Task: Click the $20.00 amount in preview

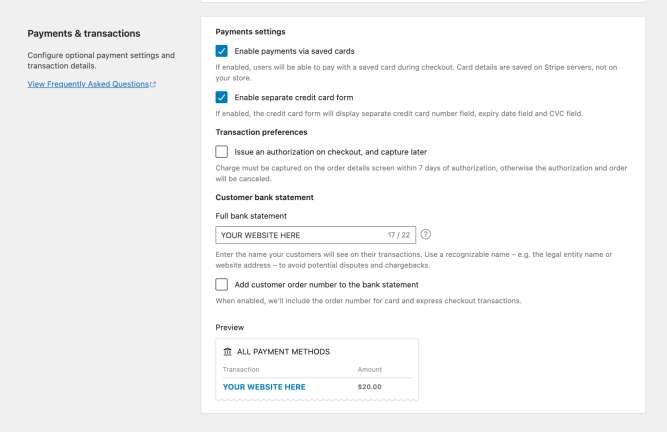Action: point(370,387)
